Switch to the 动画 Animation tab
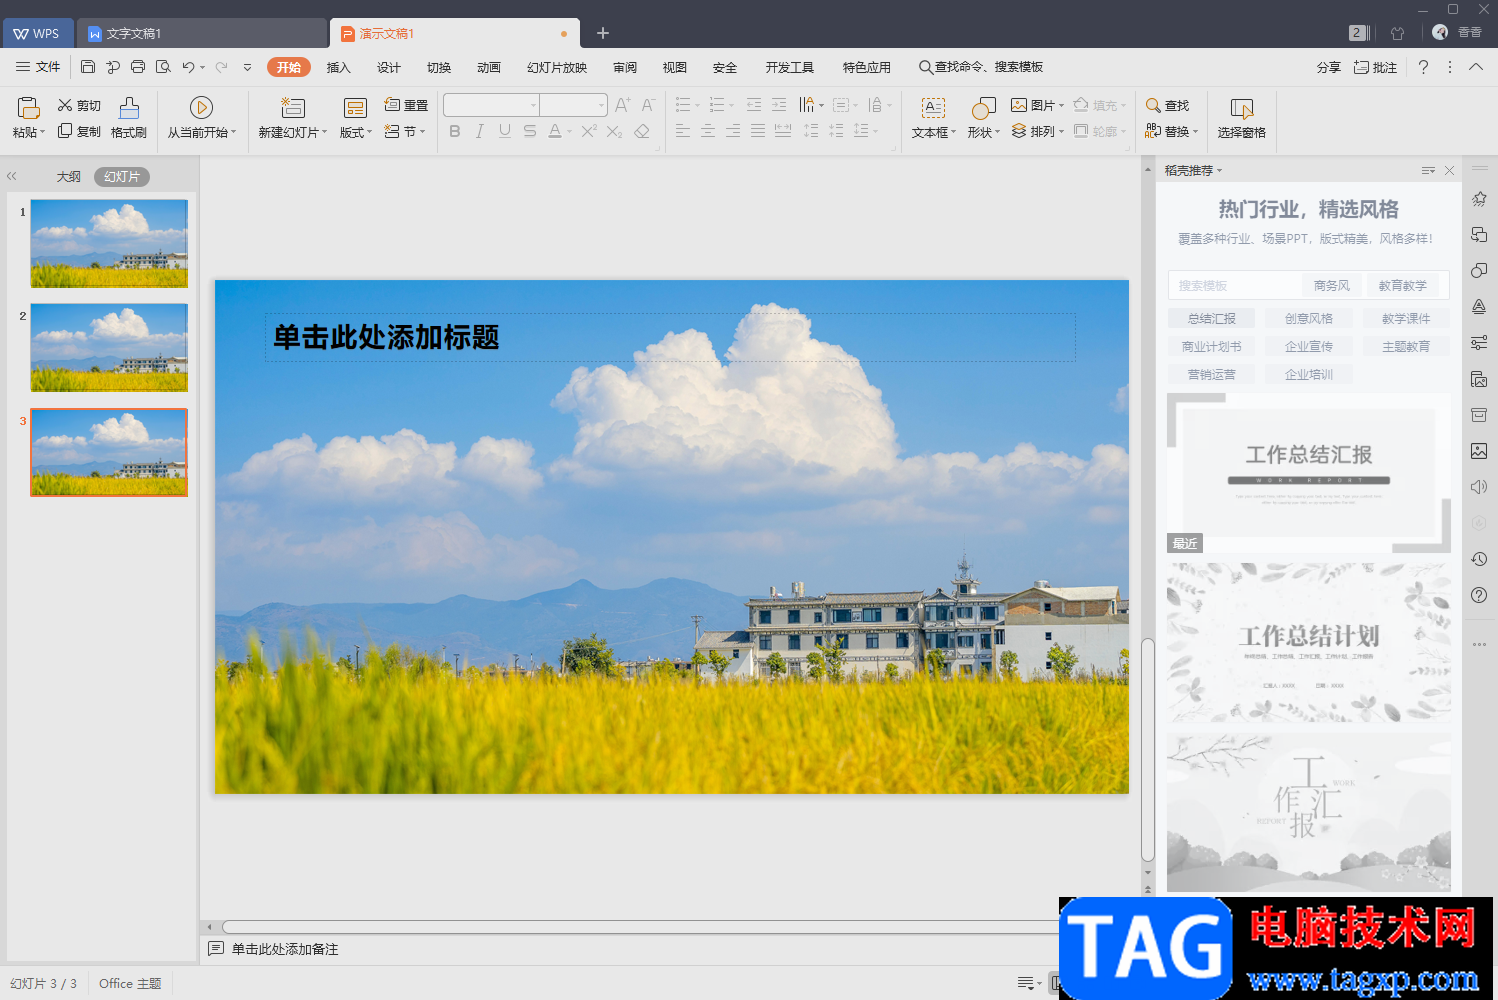The image size is (1498, 1000). point(489,67)
